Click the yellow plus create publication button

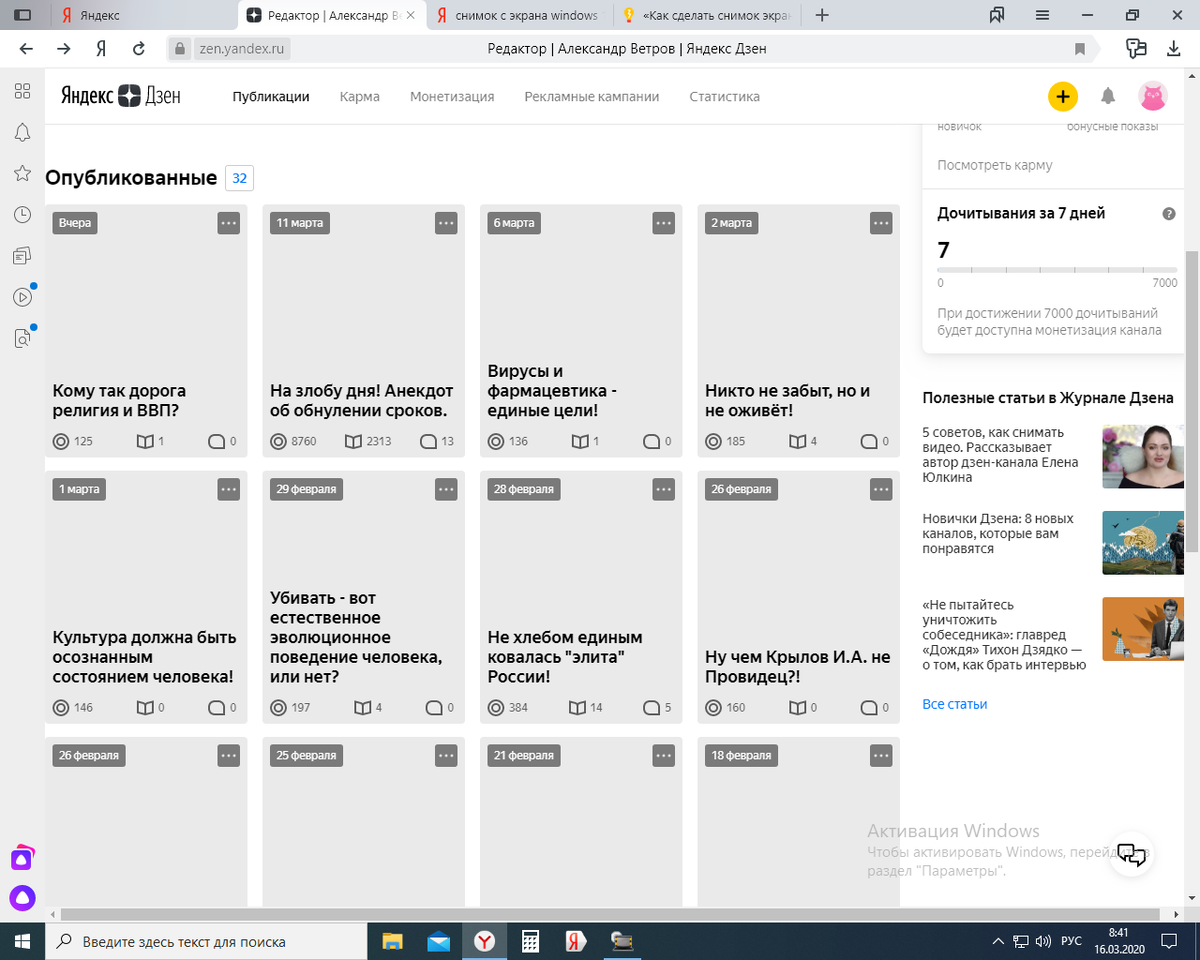(x=1062, y=97)
